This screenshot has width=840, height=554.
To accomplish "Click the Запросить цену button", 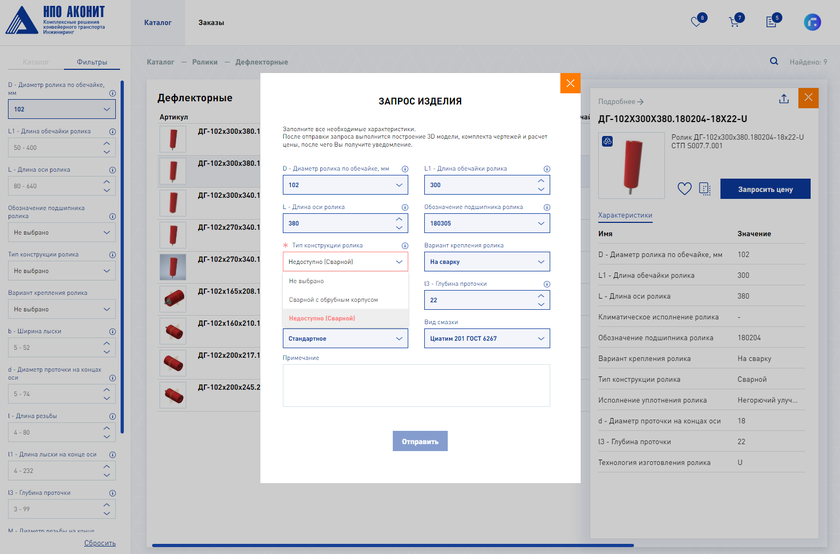I will coord(765,188).
